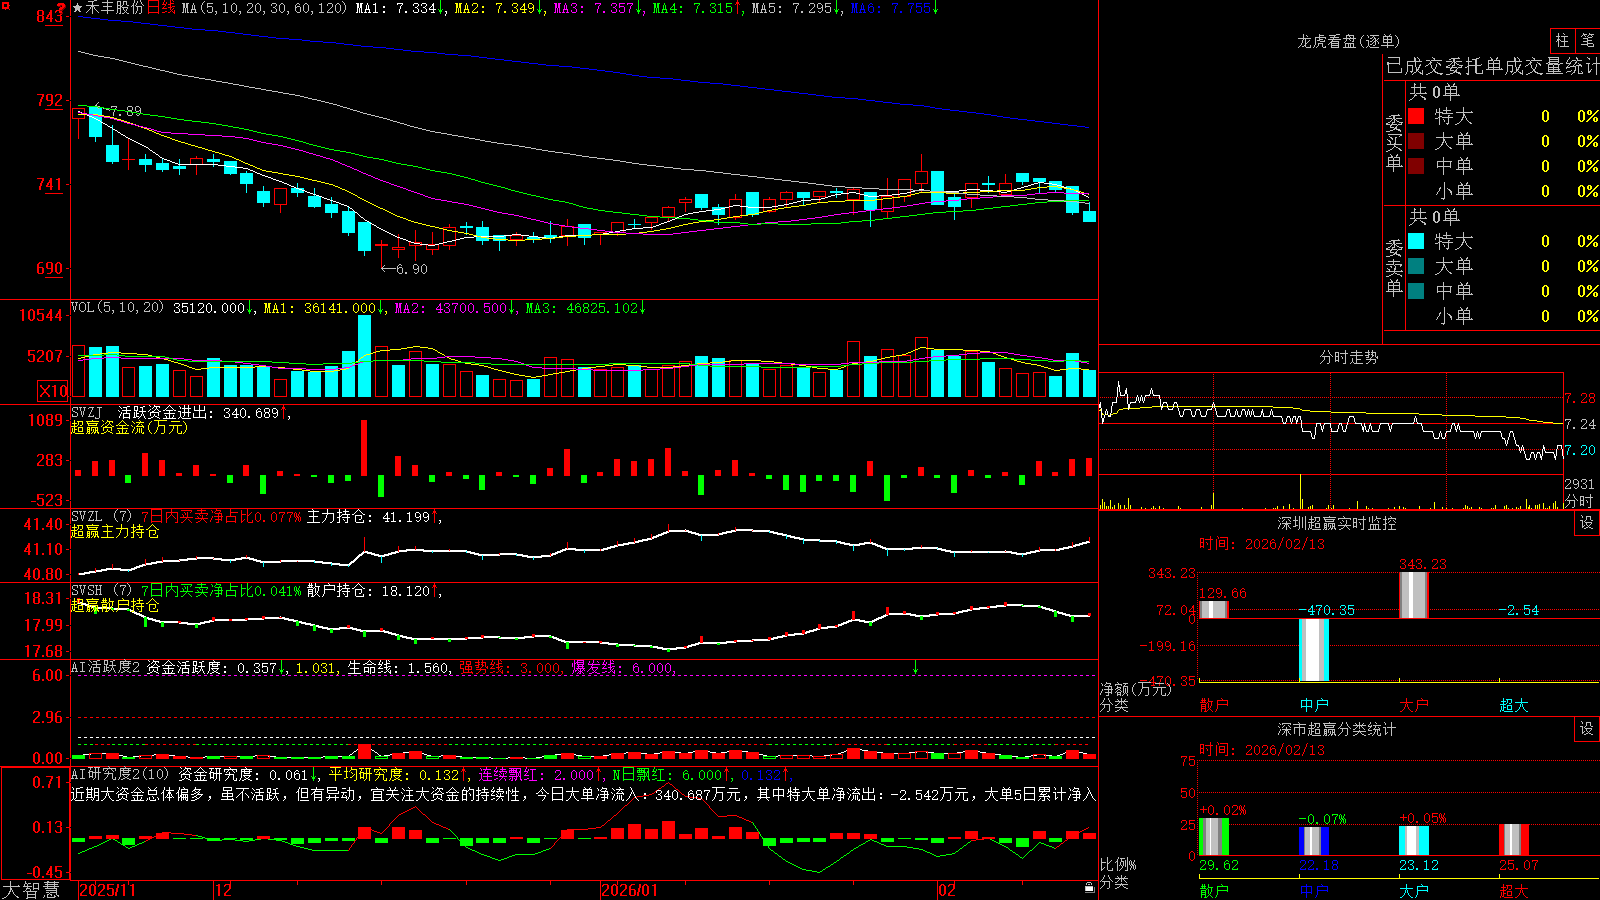The width and height of the screenshot is (1600, 900).
Task: Click the teal 中单 sell-order swatch
Action: coord(1416,291)
